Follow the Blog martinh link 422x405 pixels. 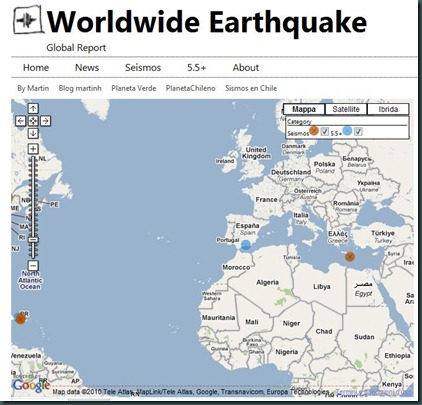click(x=80, y=88)
